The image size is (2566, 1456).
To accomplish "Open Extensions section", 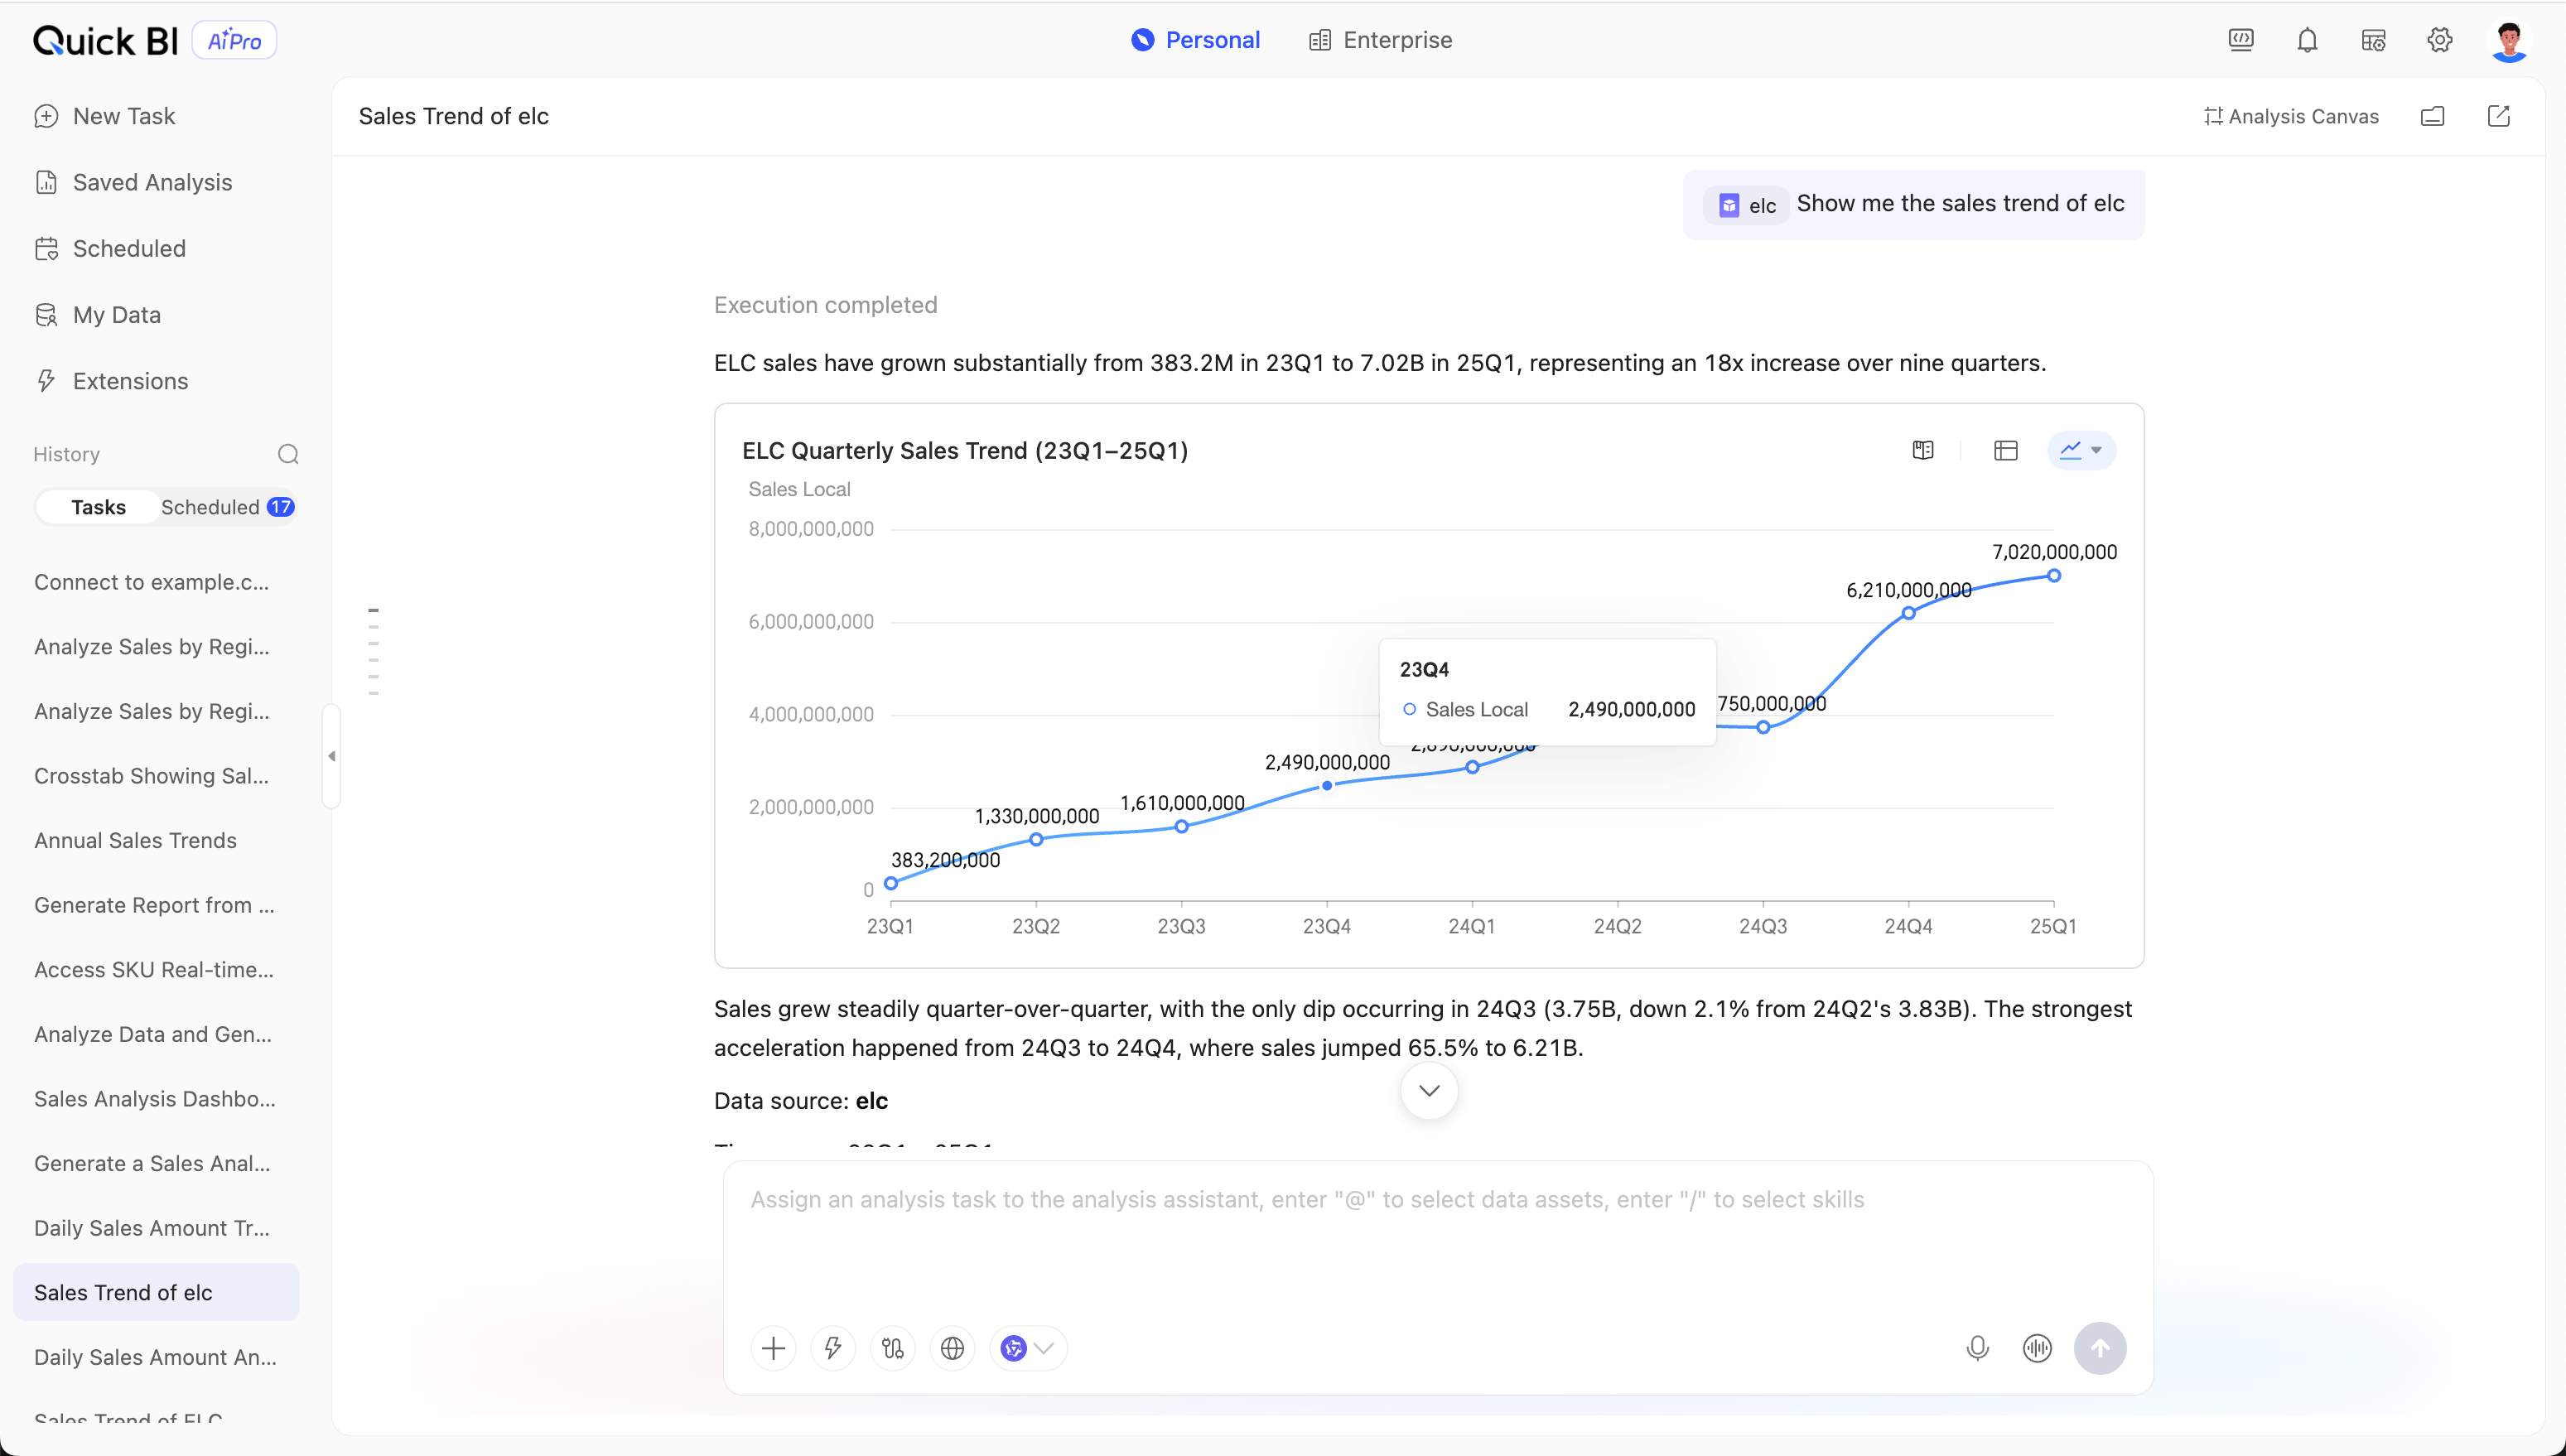I will coord(111,381).
